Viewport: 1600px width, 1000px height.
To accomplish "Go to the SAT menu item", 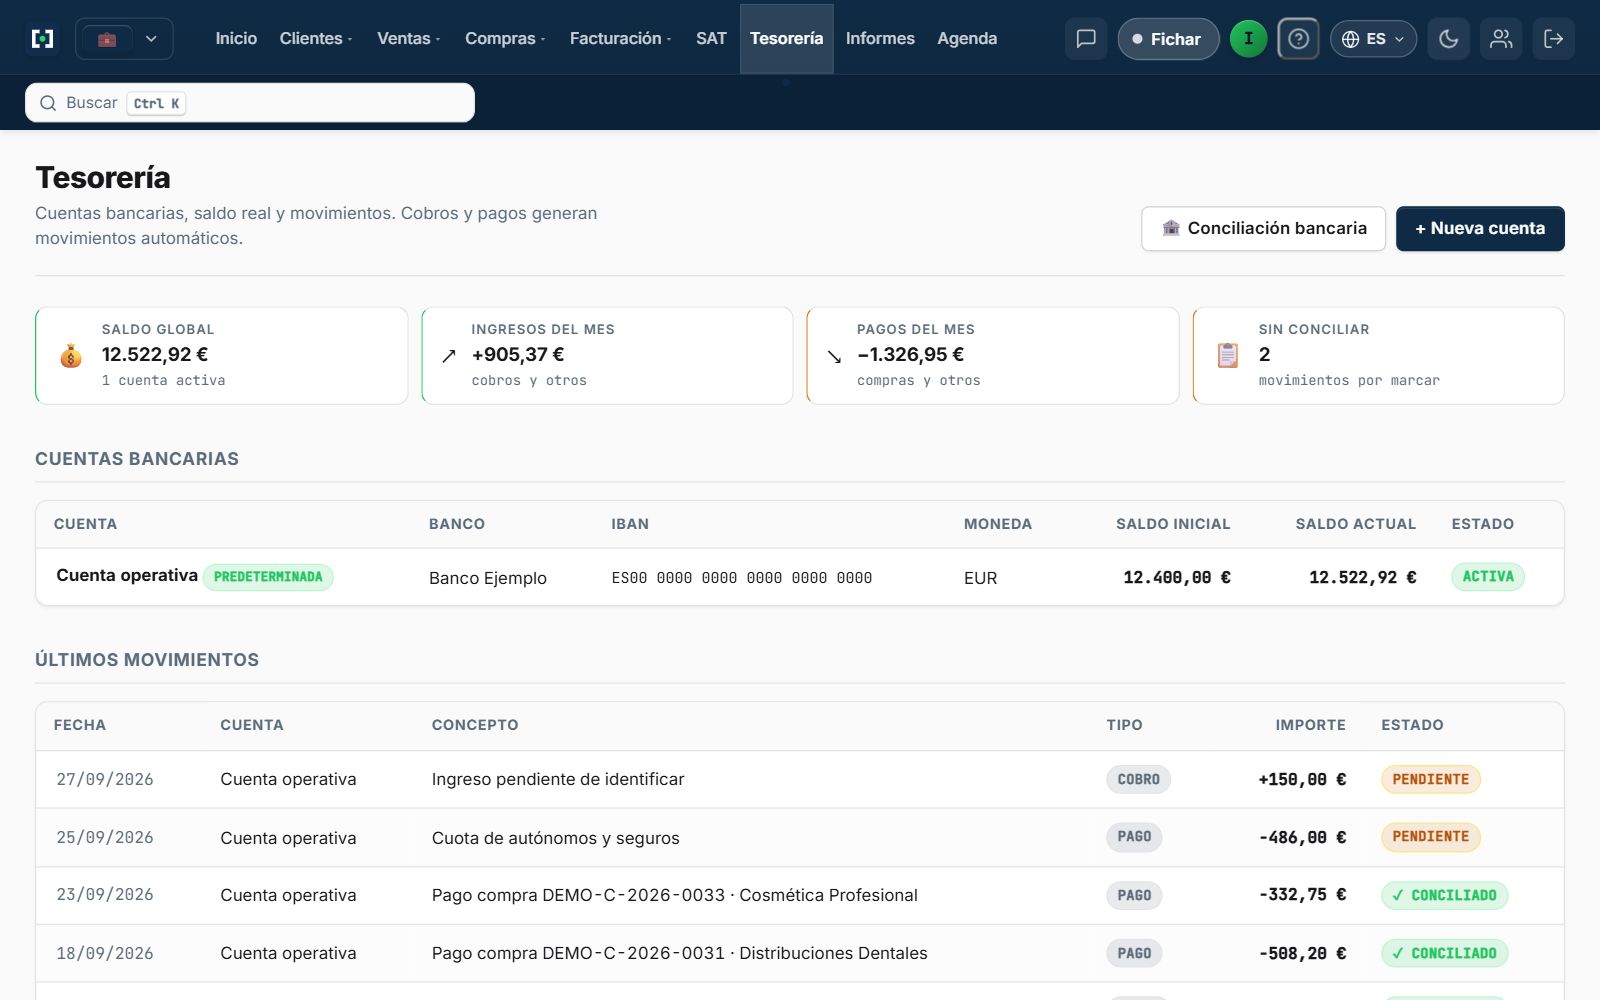I will [711, 39].
